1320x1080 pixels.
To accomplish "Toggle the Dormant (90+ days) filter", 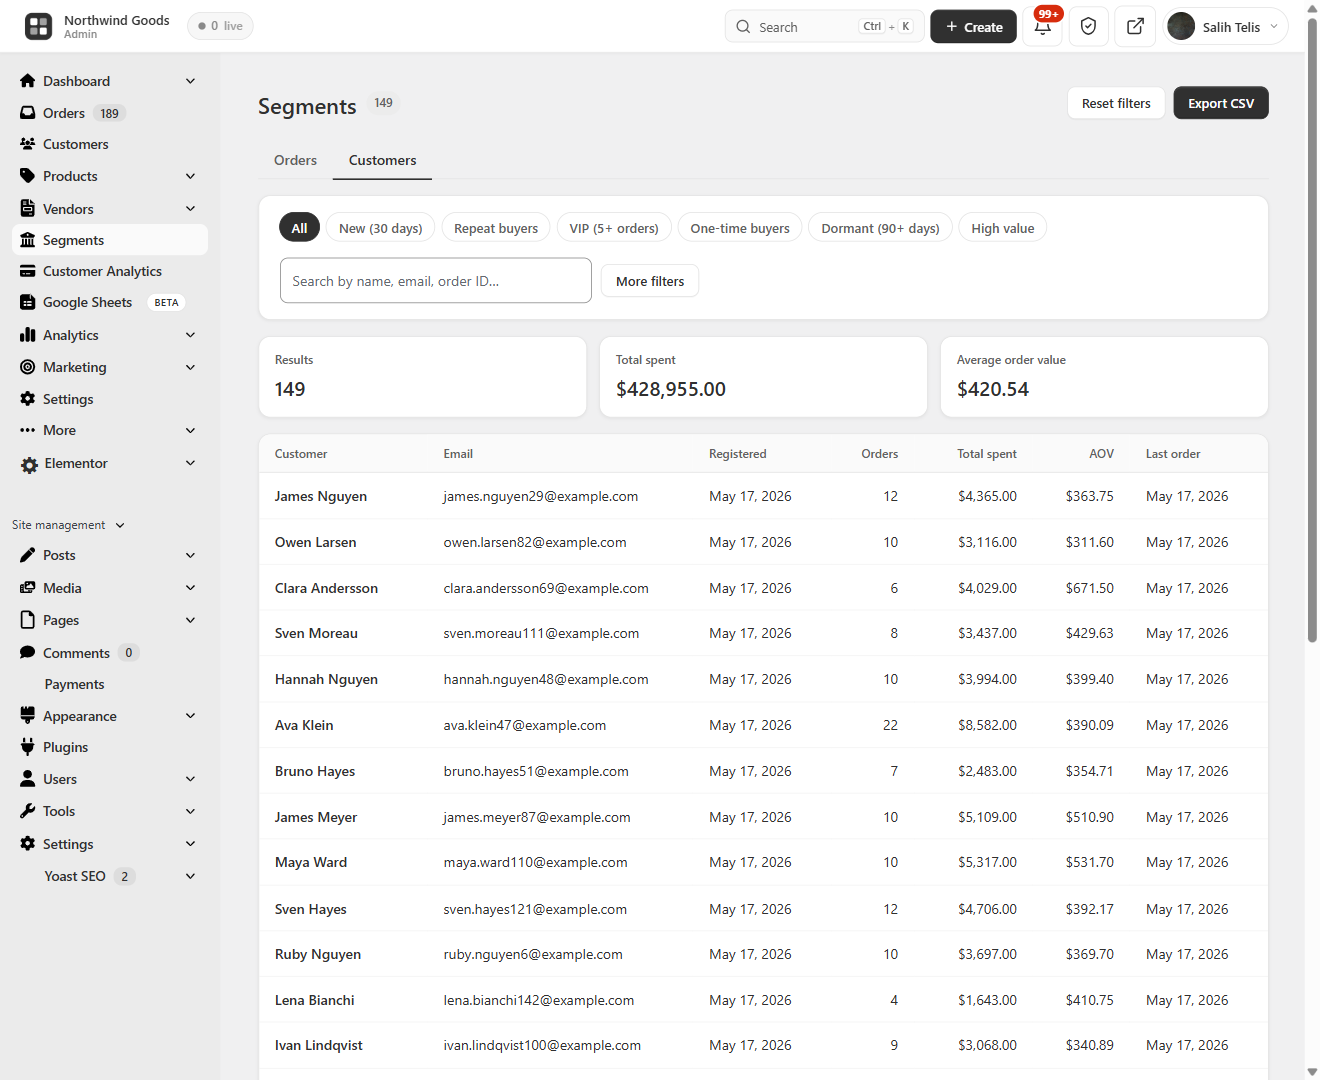I will pos(881,228).
